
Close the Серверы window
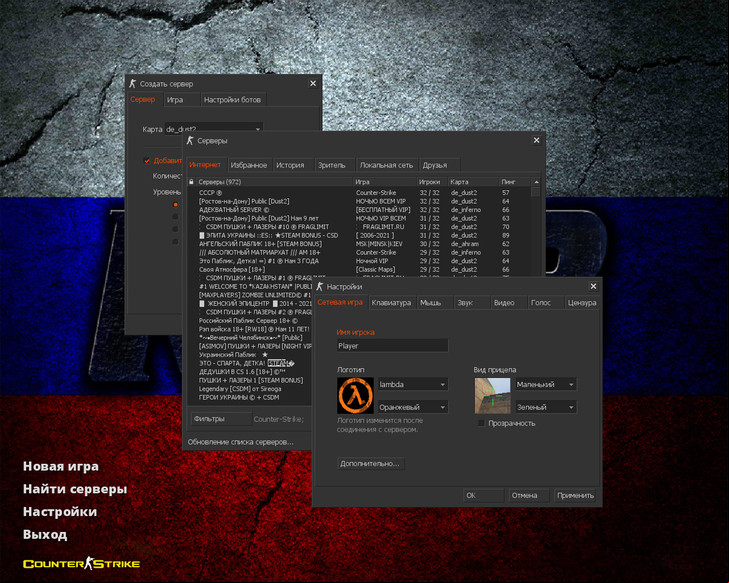(x=537, y=140)
